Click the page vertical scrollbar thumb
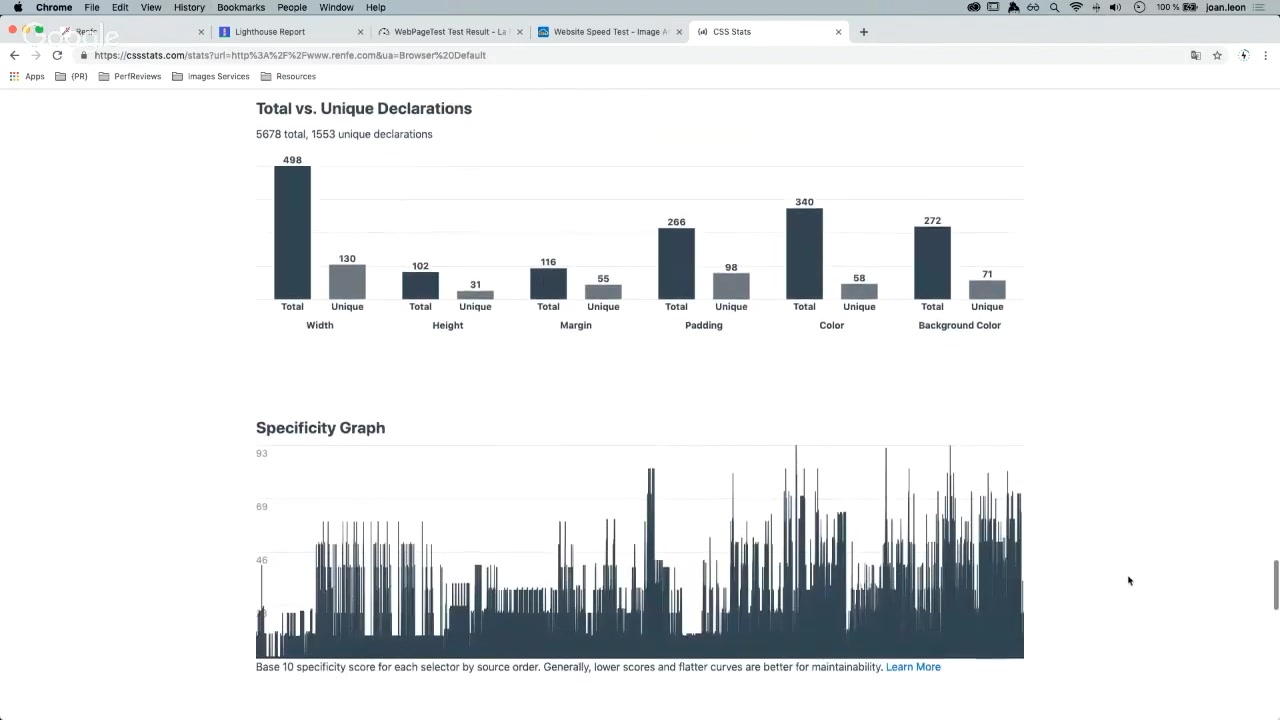Screen dimensions: 1280x720 pos(1275,585)
